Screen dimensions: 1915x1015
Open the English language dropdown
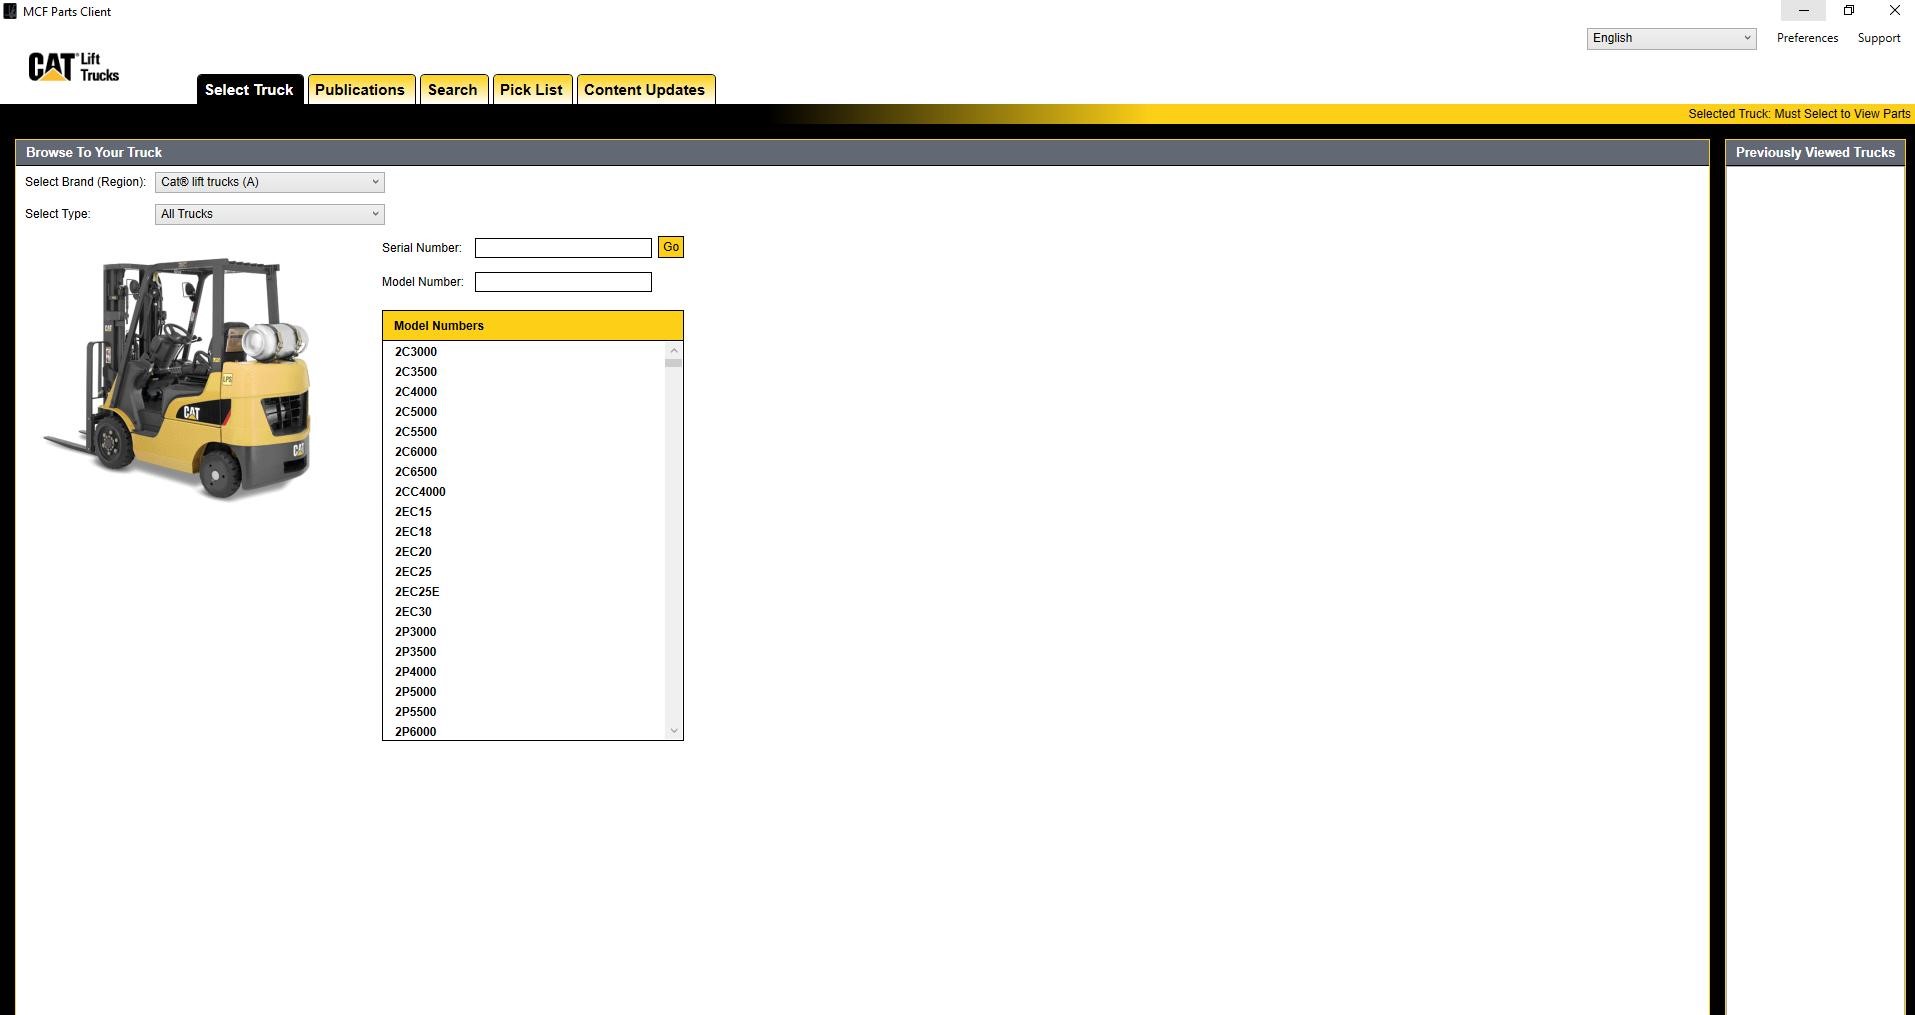(x=1671, y=38)
